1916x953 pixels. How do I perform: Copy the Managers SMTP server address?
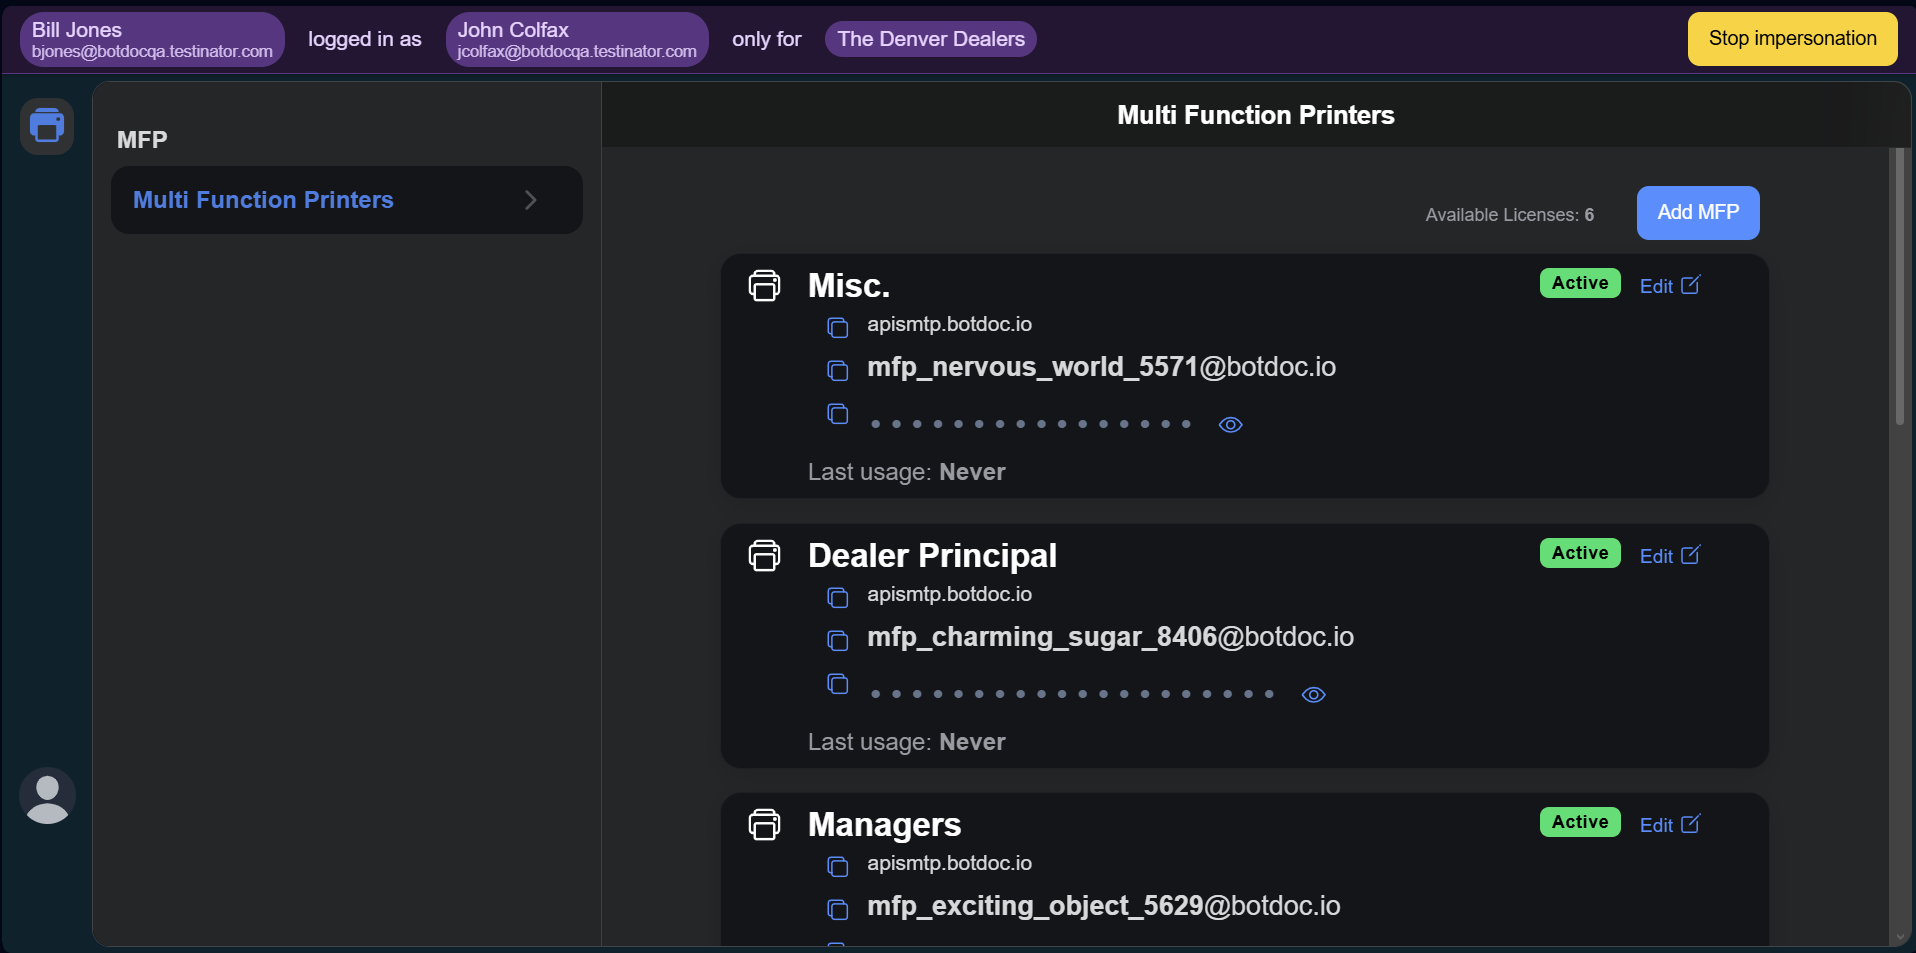(837, 866)
